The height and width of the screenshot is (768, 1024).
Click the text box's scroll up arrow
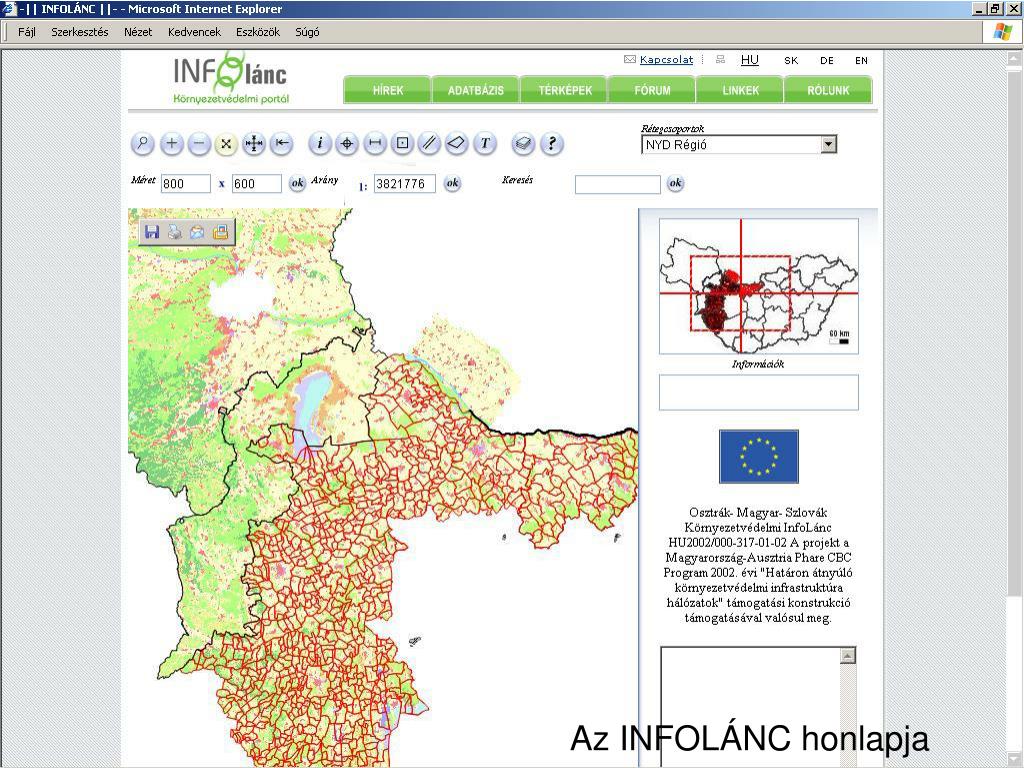(x=848, y=656)
